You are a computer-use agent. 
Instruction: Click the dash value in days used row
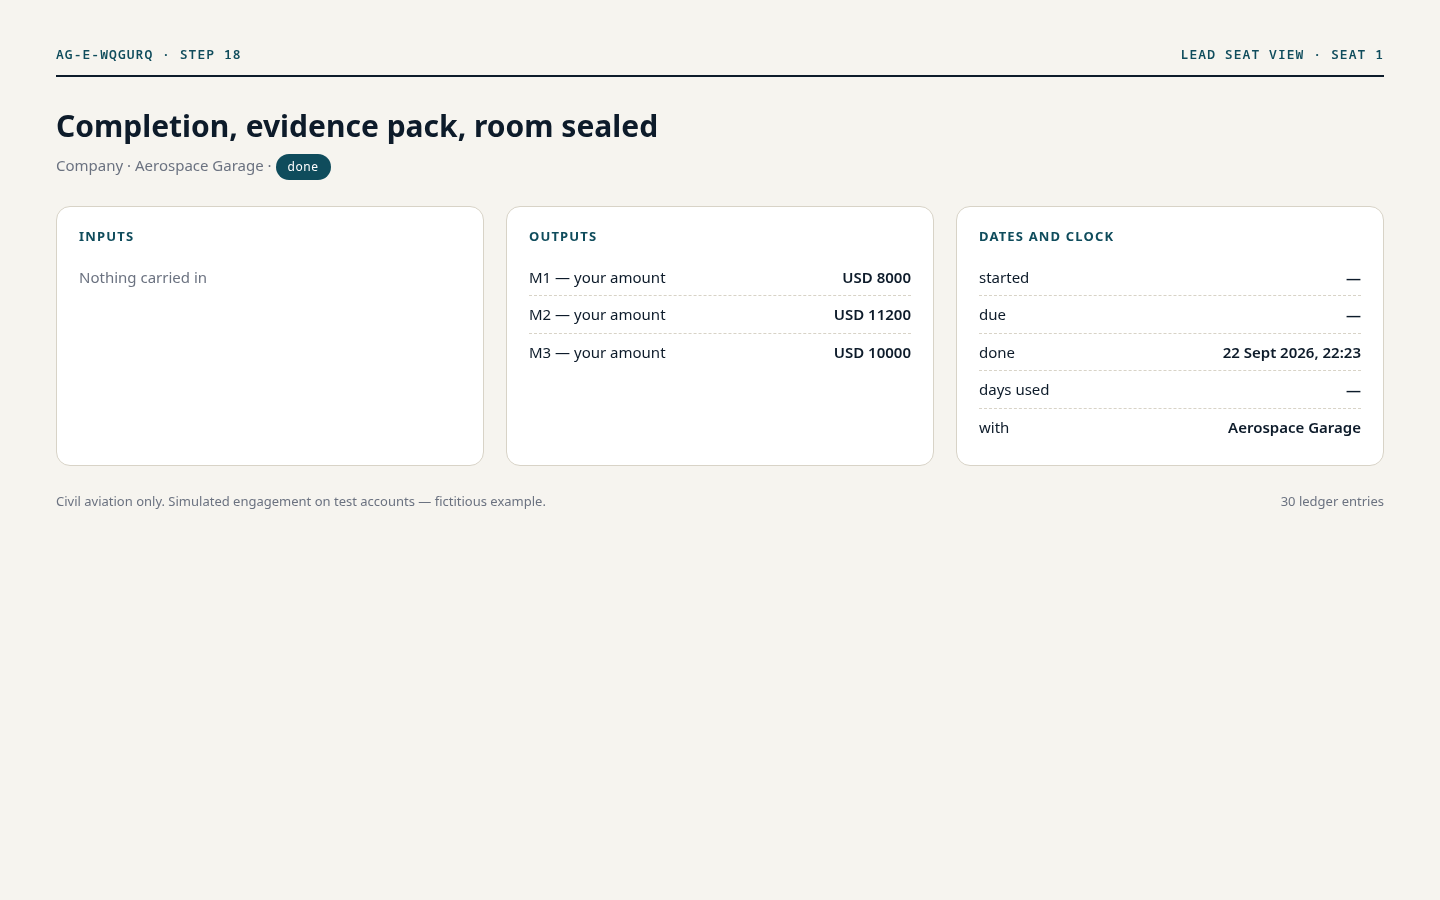tap(1353, 391)
